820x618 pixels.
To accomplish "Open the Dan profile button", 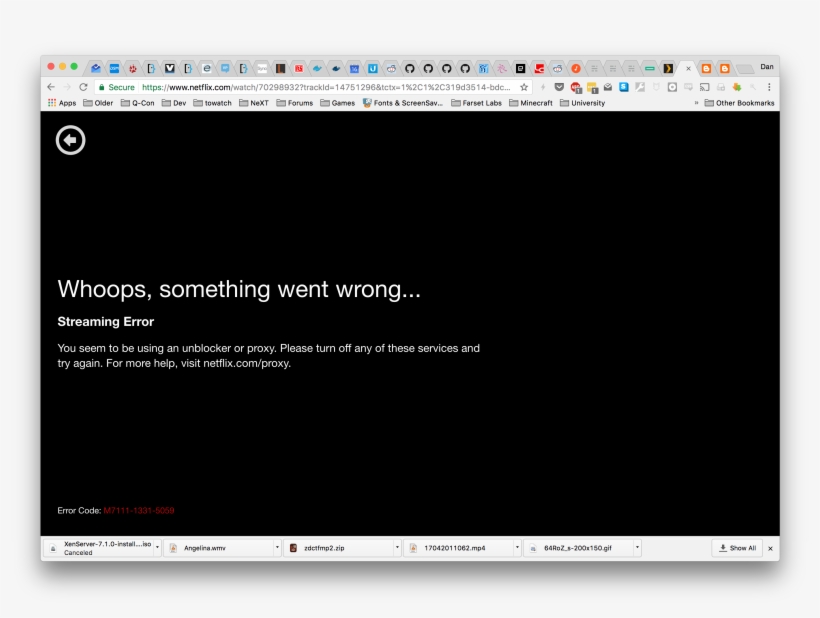I will point(767,67).
